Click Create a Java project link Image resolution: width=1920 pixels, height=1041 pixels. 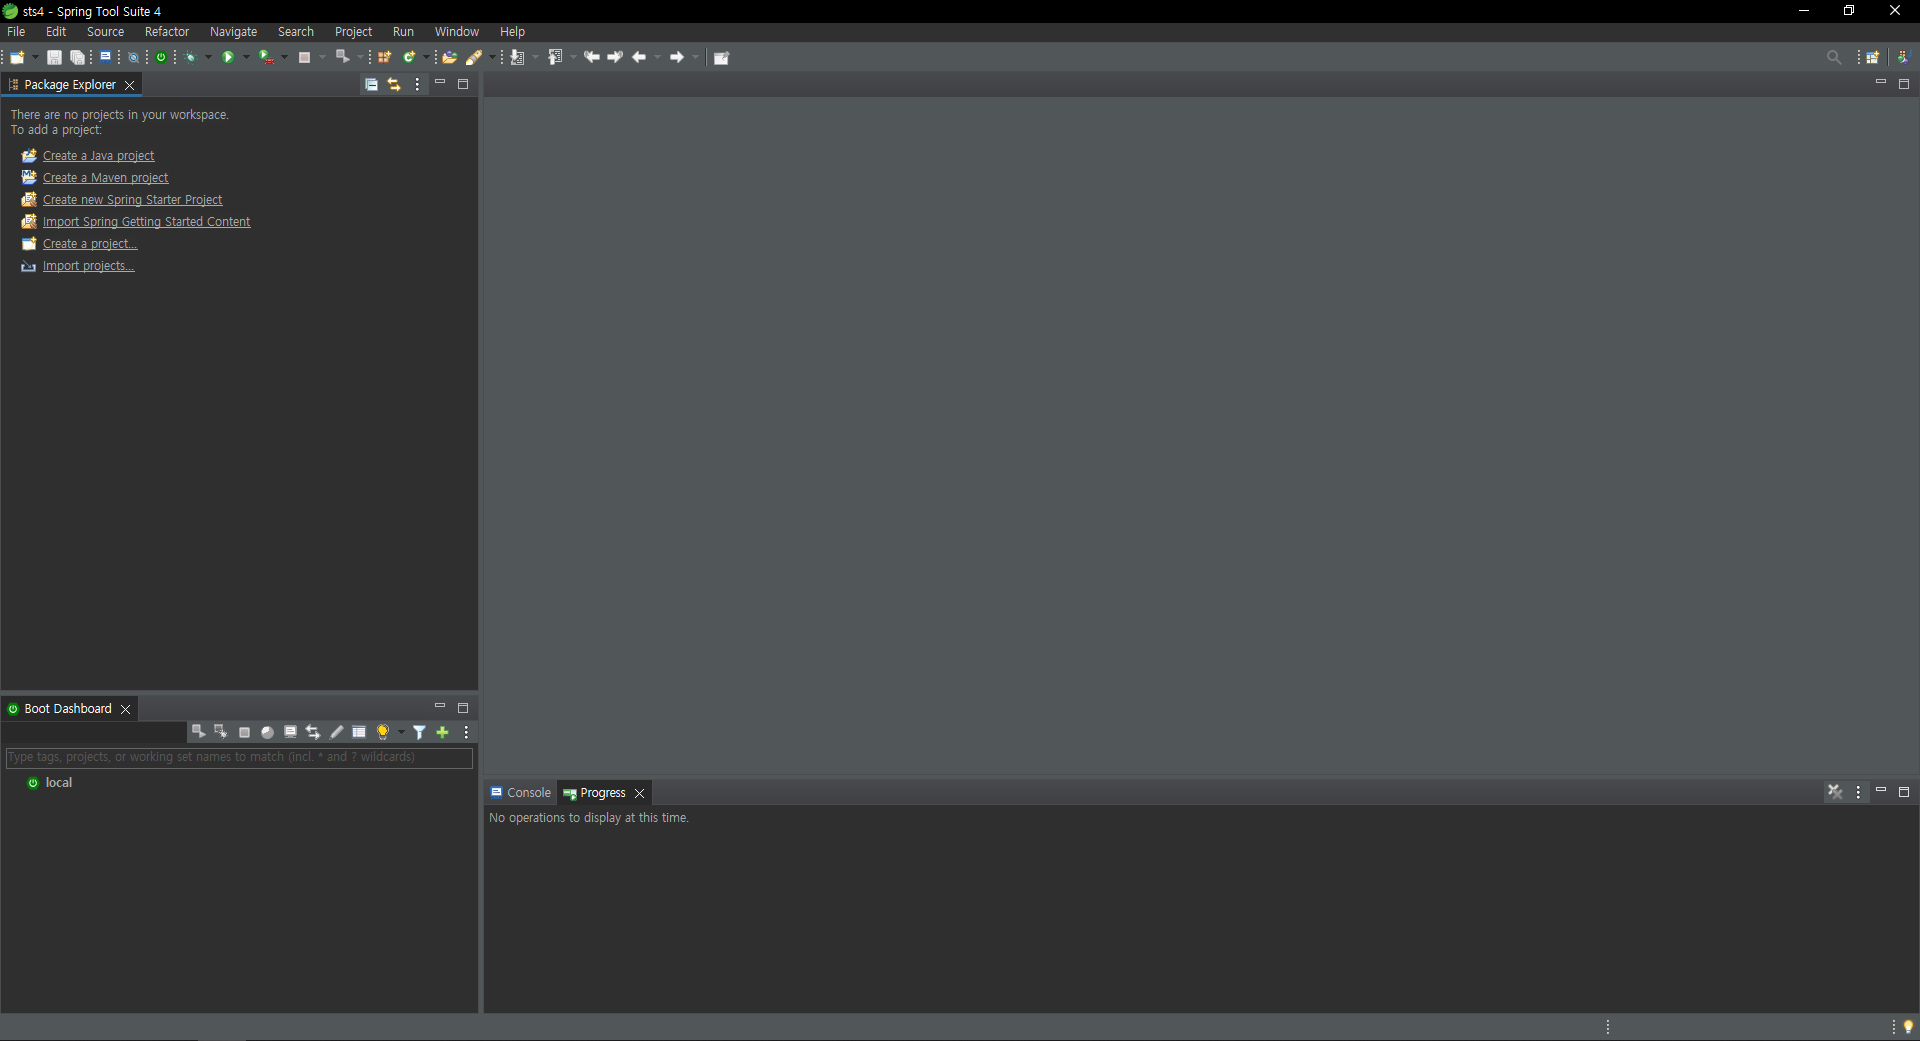coord(98,156)
